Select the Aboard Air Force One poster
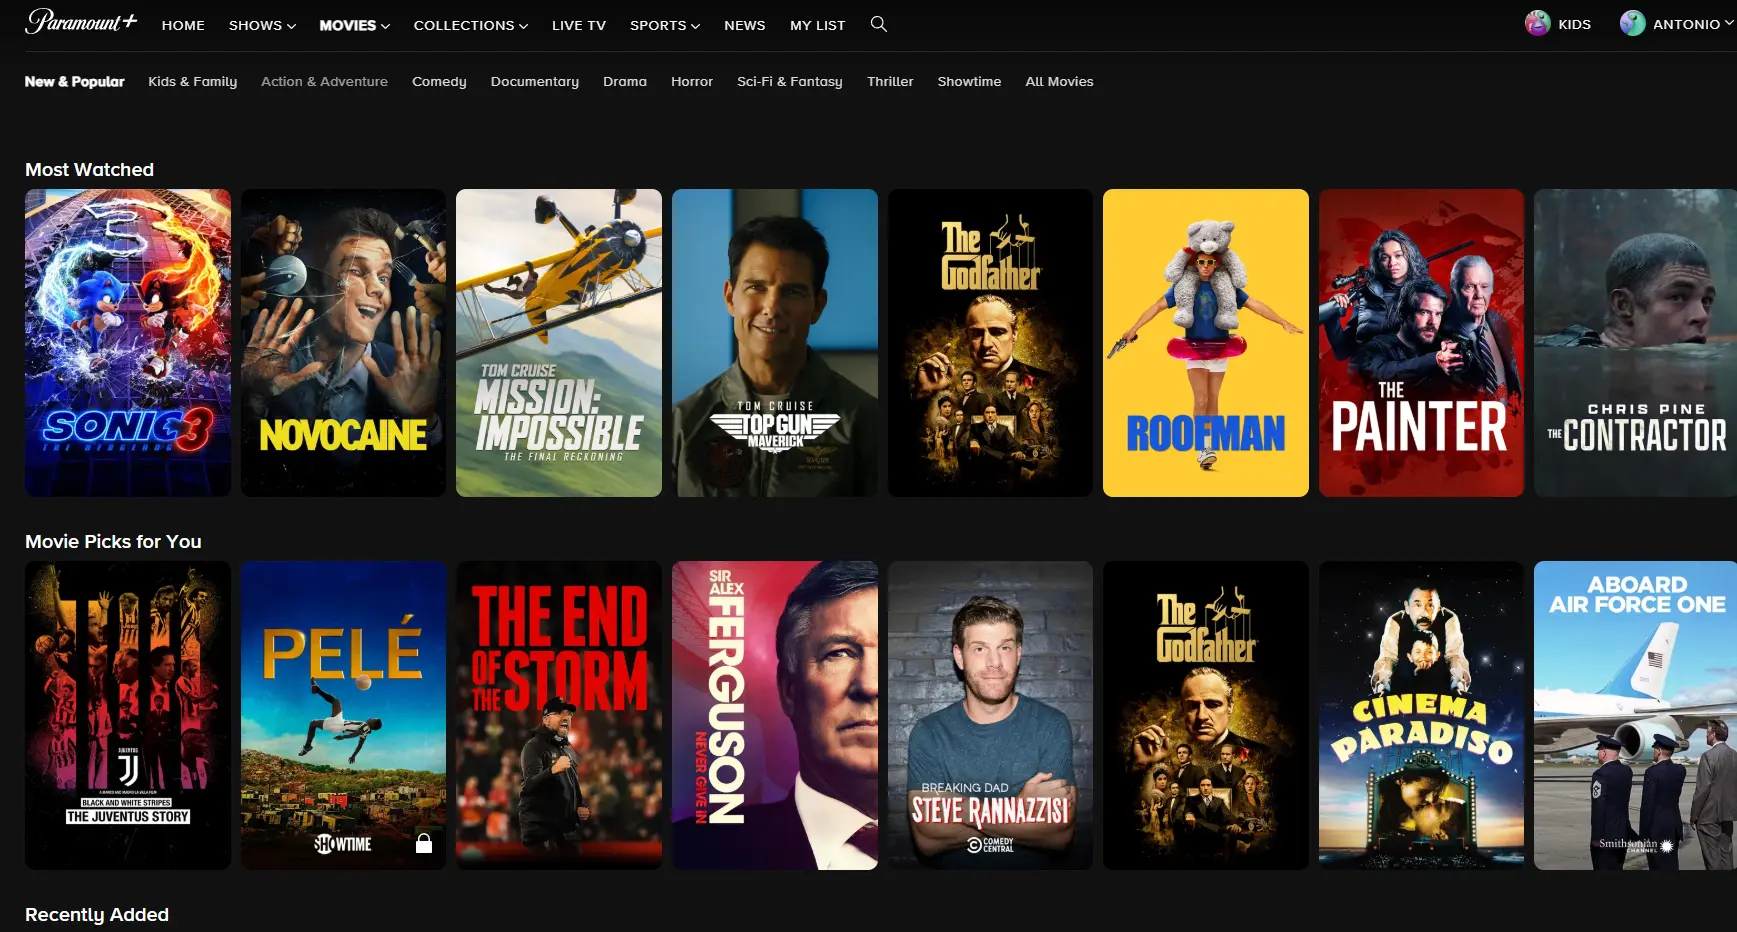 coord(1635,715)
